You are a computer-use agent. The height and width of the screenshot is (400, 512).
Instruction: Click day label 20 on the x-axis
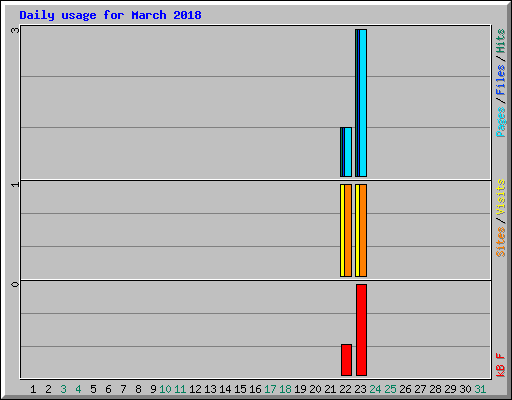(315, 389)
